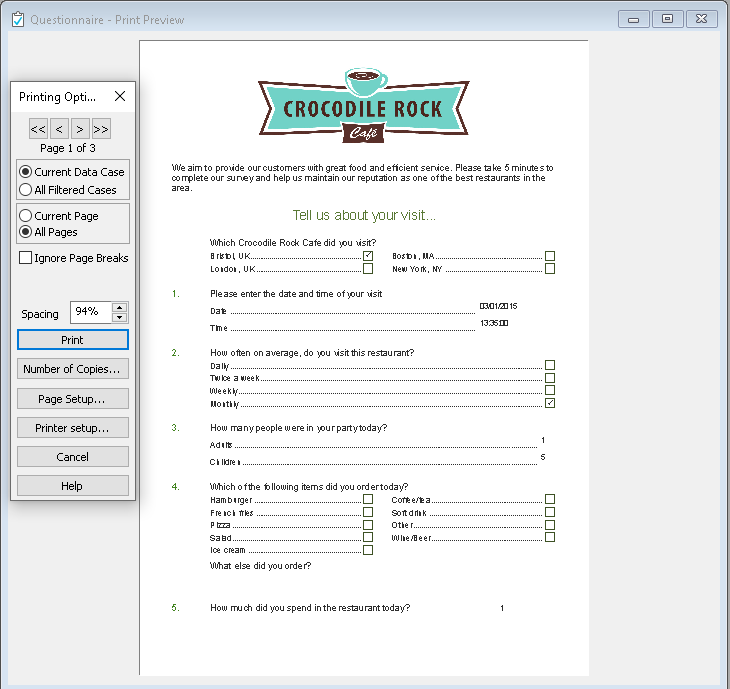This screenshot has width=730, height=689.
Task: Click the Ice cream checkbox
Action: (368, 550)
